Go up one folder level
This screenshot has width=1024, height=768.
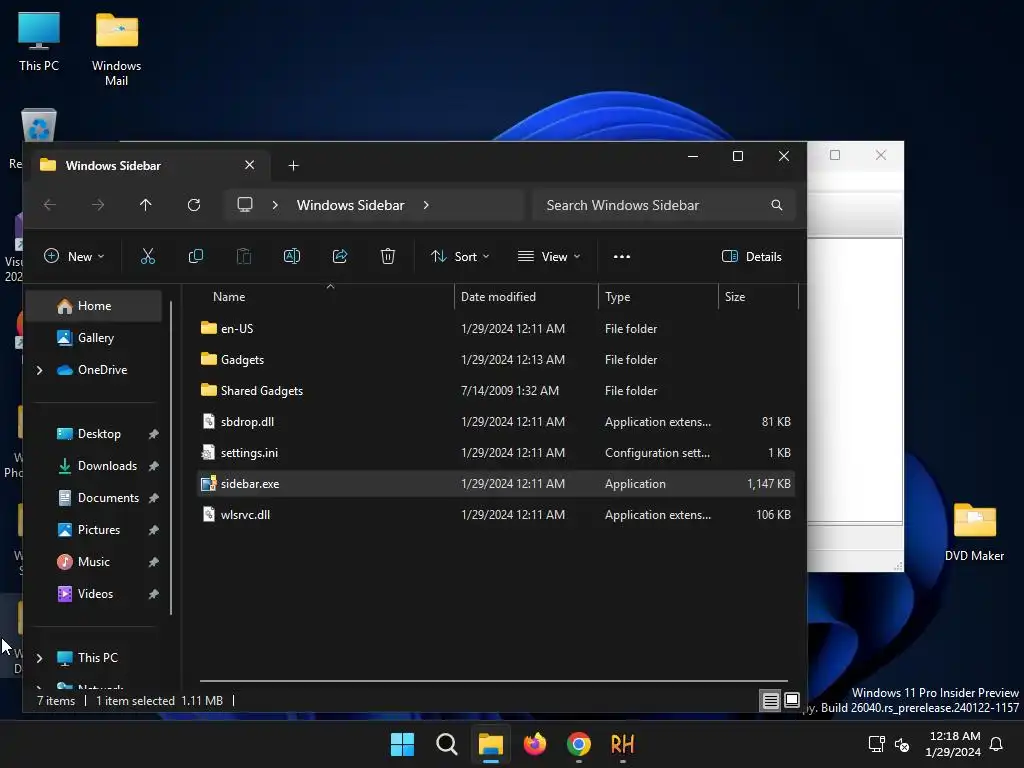click(146, 205)
